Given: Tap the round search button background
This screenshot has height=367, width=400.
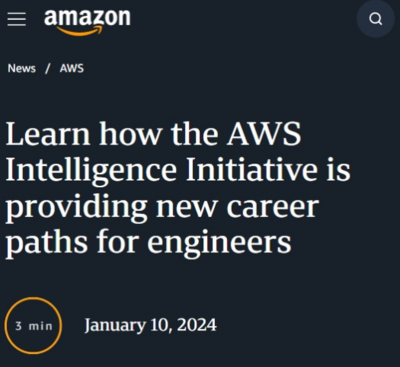Looking at the screenshot, I should (376, 19).
